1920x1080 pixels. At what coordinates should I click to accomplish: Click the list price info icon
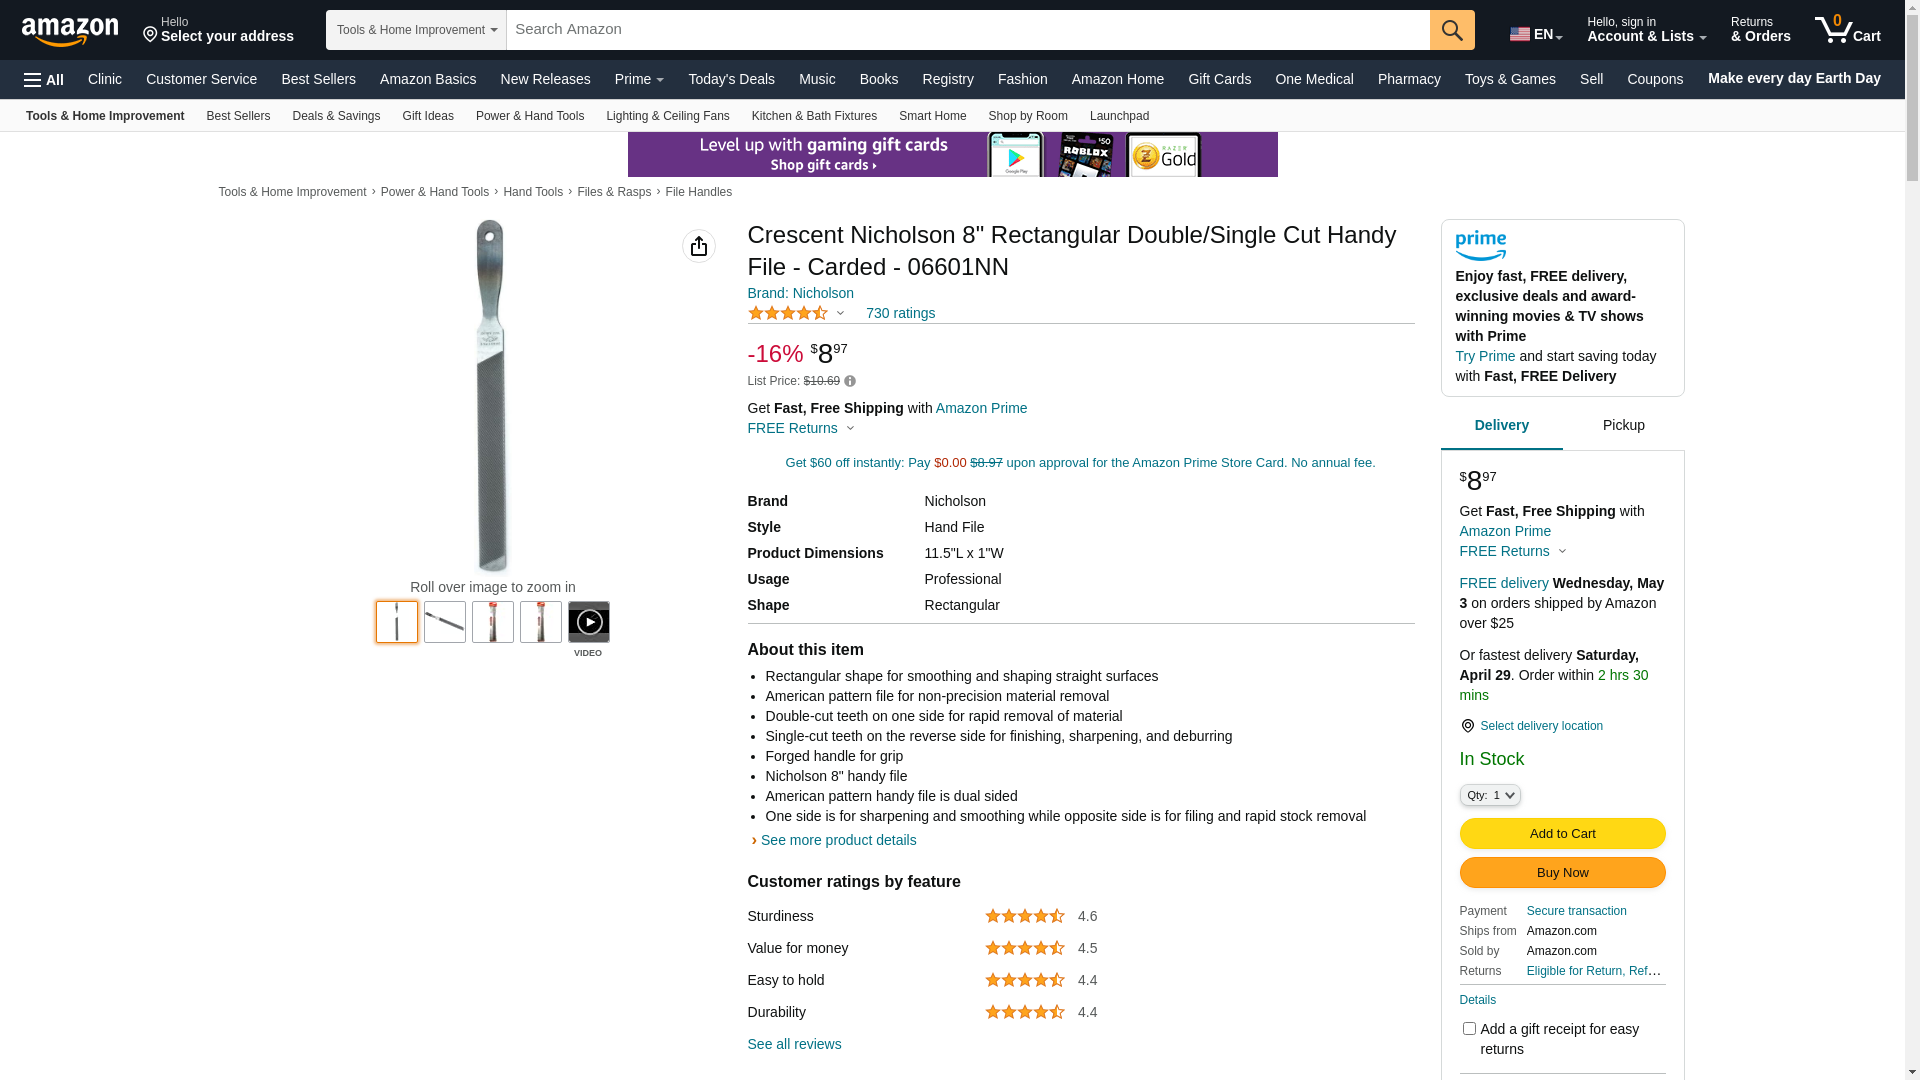pos(850,381)
